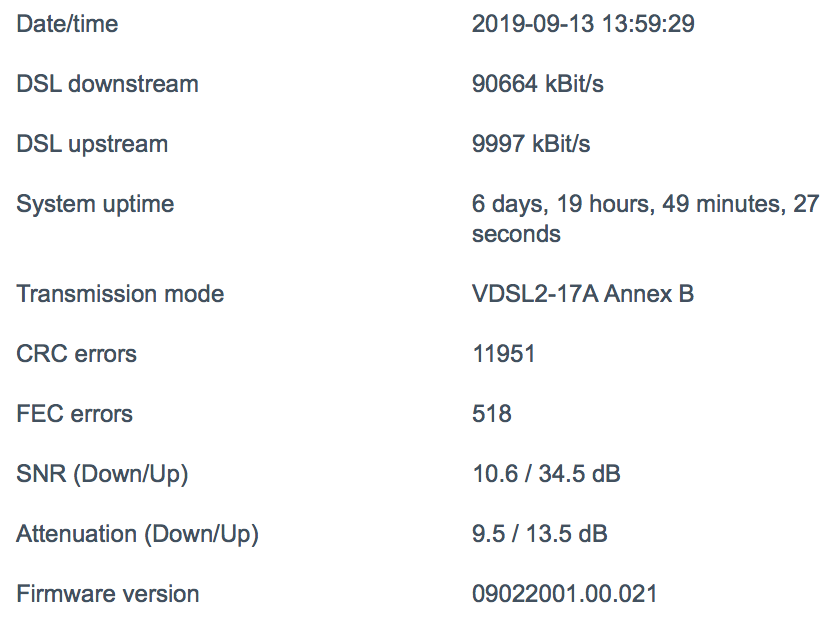Click the DSL upstream label
The image size is (838, 626).
tap(92, 144)
